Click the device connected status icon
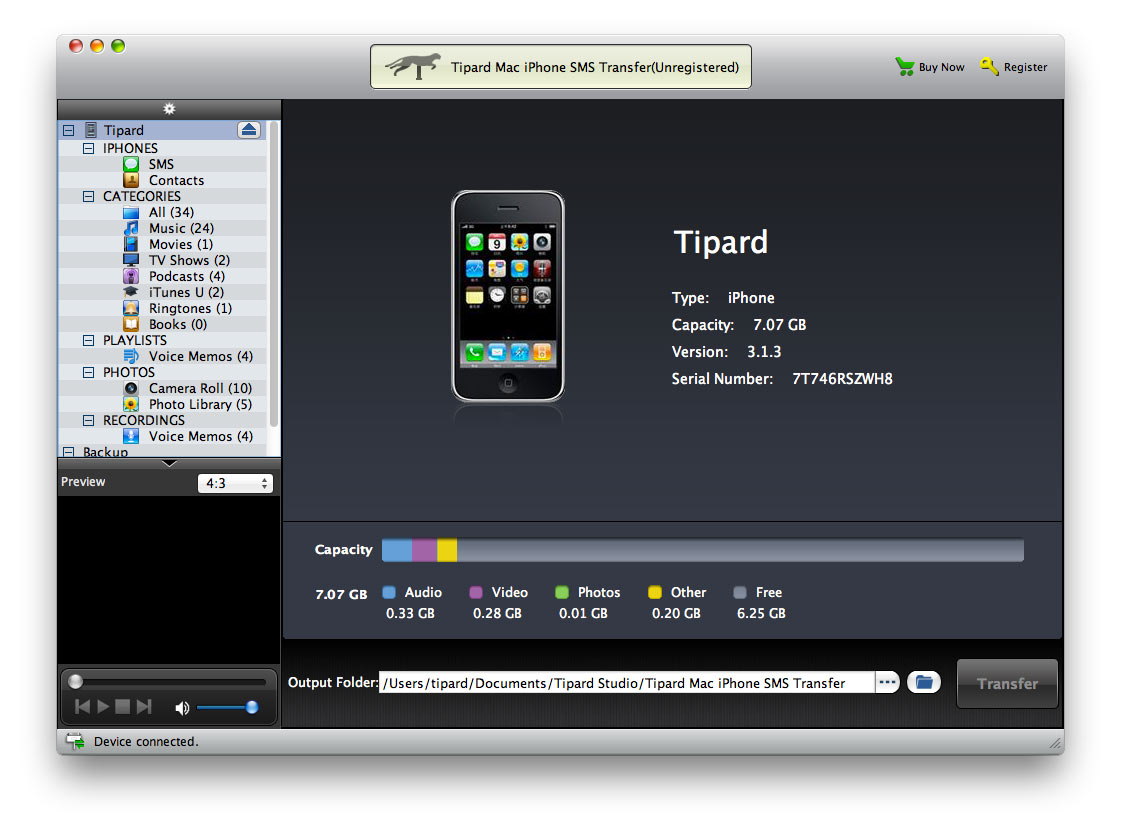This screenshot has width=1121, height=834. pos(75,741)
